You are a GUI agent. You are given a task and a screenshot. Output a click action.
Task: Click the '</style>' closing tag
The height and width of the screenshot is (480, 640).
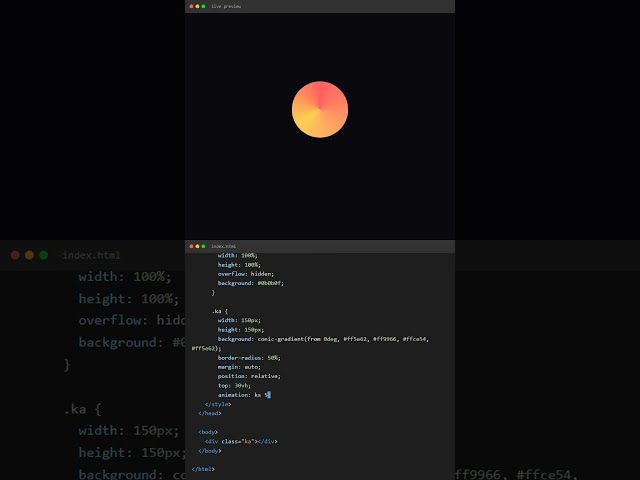pos(218,404)
